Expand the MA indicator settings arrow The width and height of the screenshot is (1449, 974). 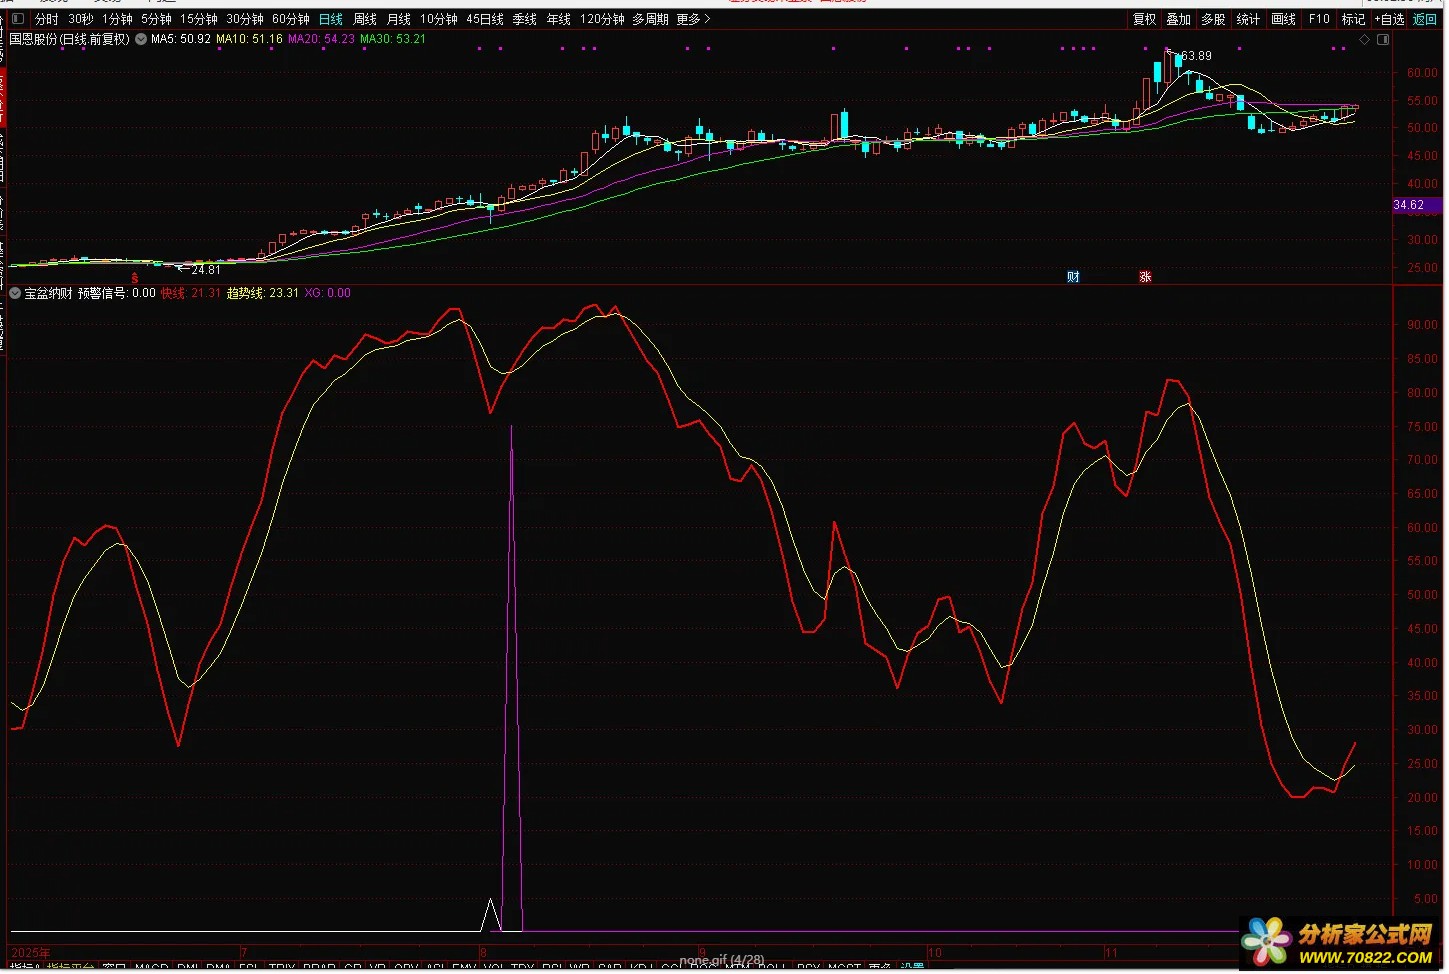coord(141,39)
